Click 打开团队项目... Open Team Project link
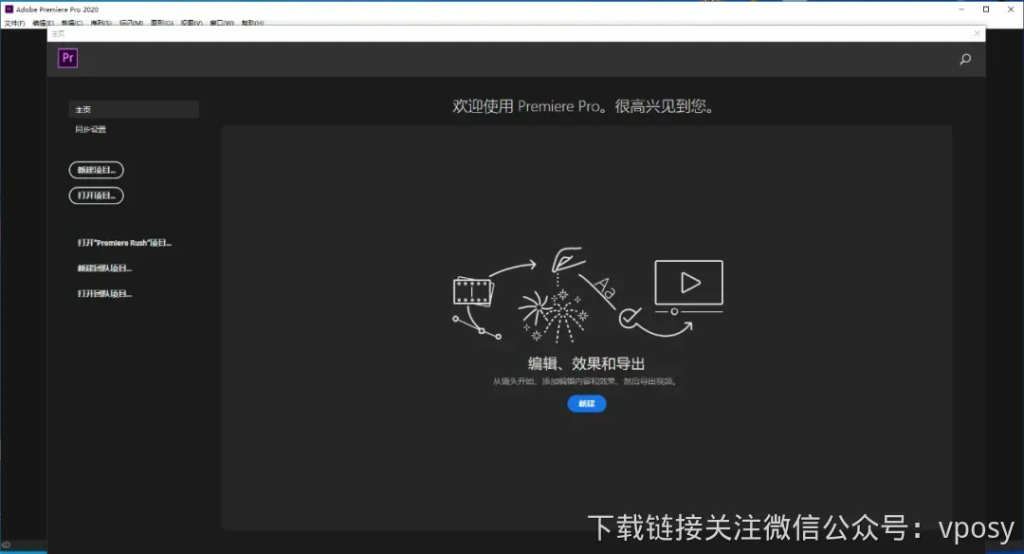Viewport: 1024px width, 554px height. tap(104, 294)
